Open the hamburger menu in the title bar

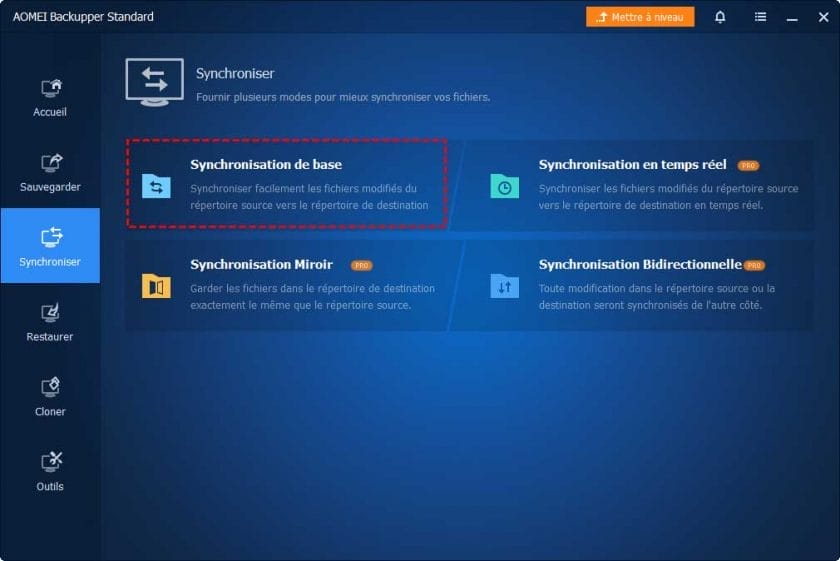[x=760, y=17]
